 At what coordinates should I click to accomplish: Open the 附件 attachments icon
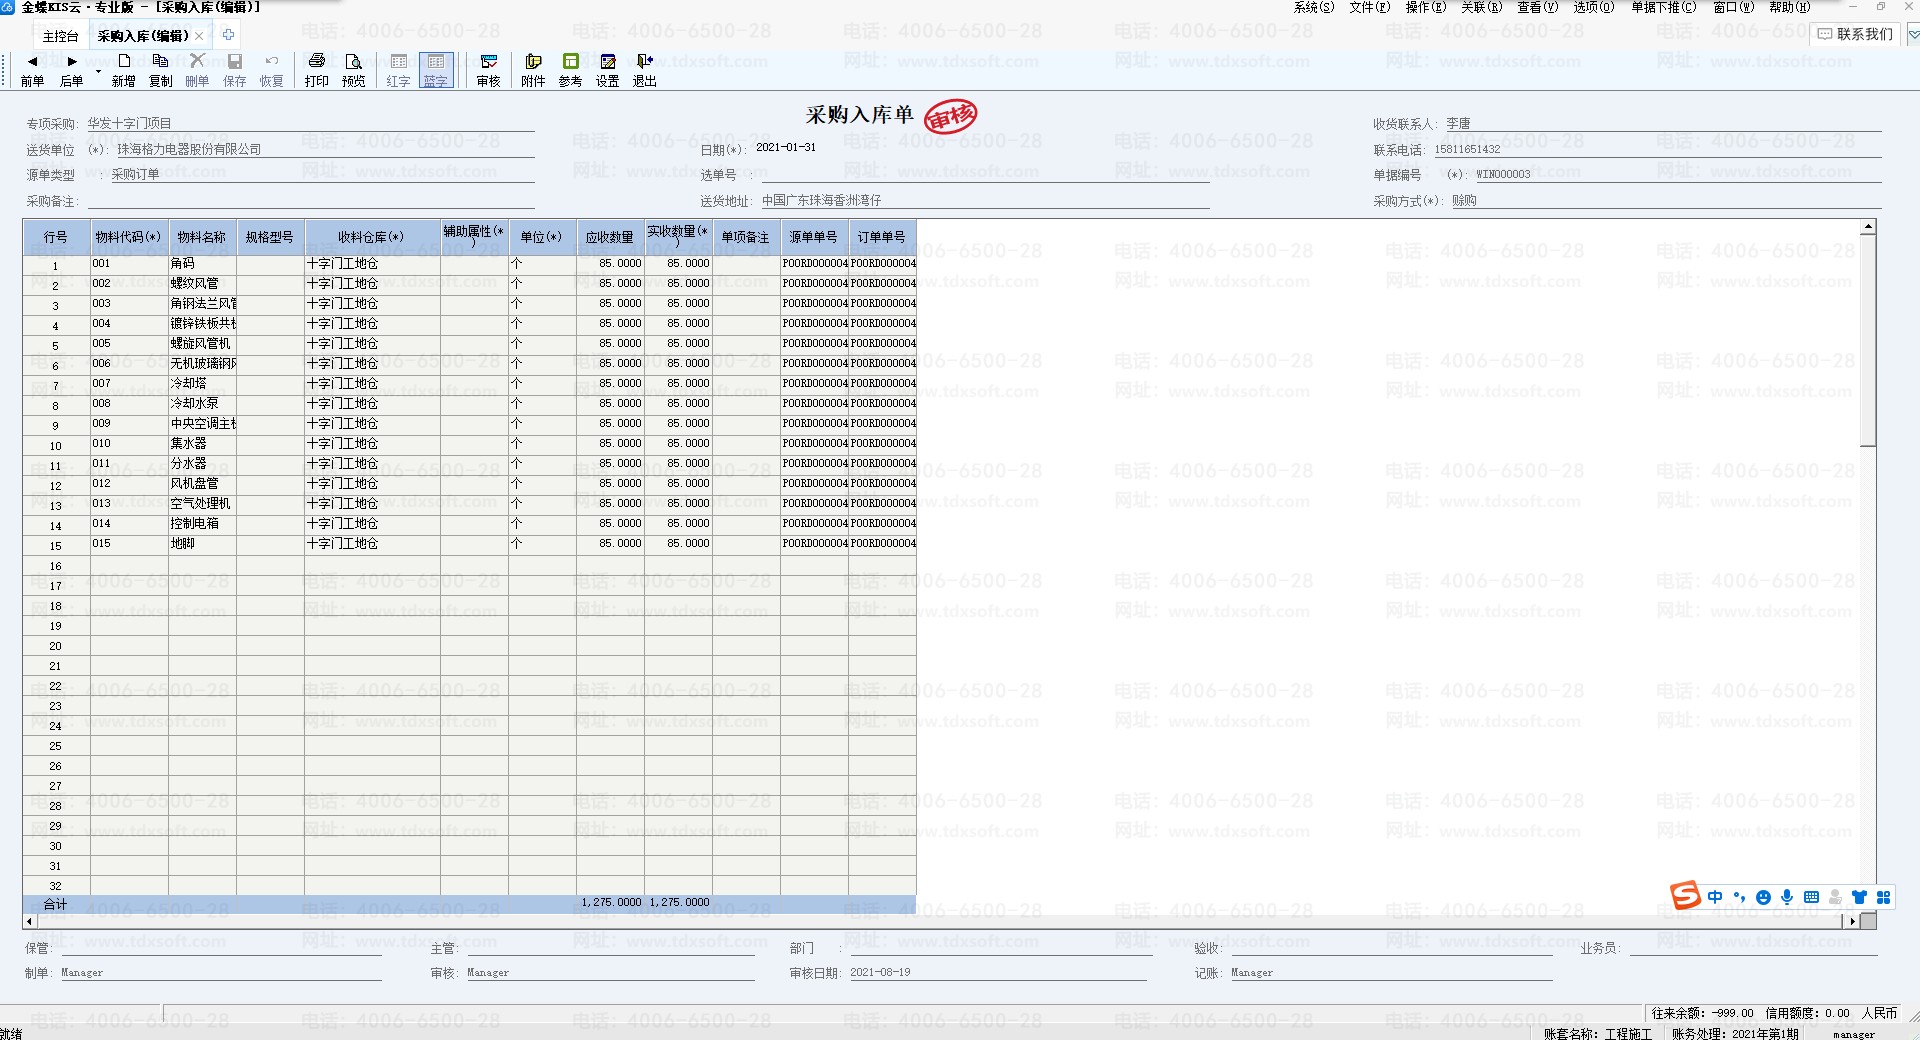[x=533, y=70]
